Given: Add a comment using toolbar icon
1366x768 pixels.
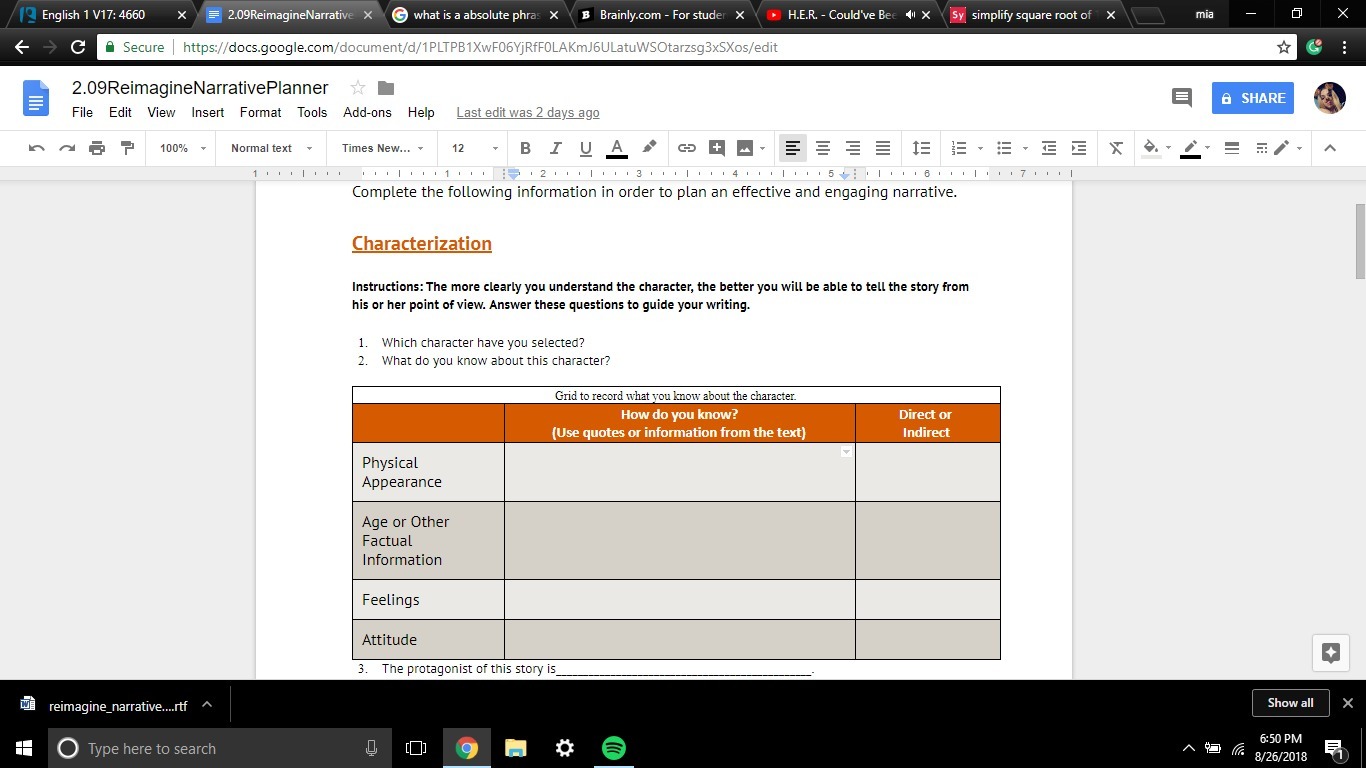Looking at the screenshot, I should click(716, 148).
